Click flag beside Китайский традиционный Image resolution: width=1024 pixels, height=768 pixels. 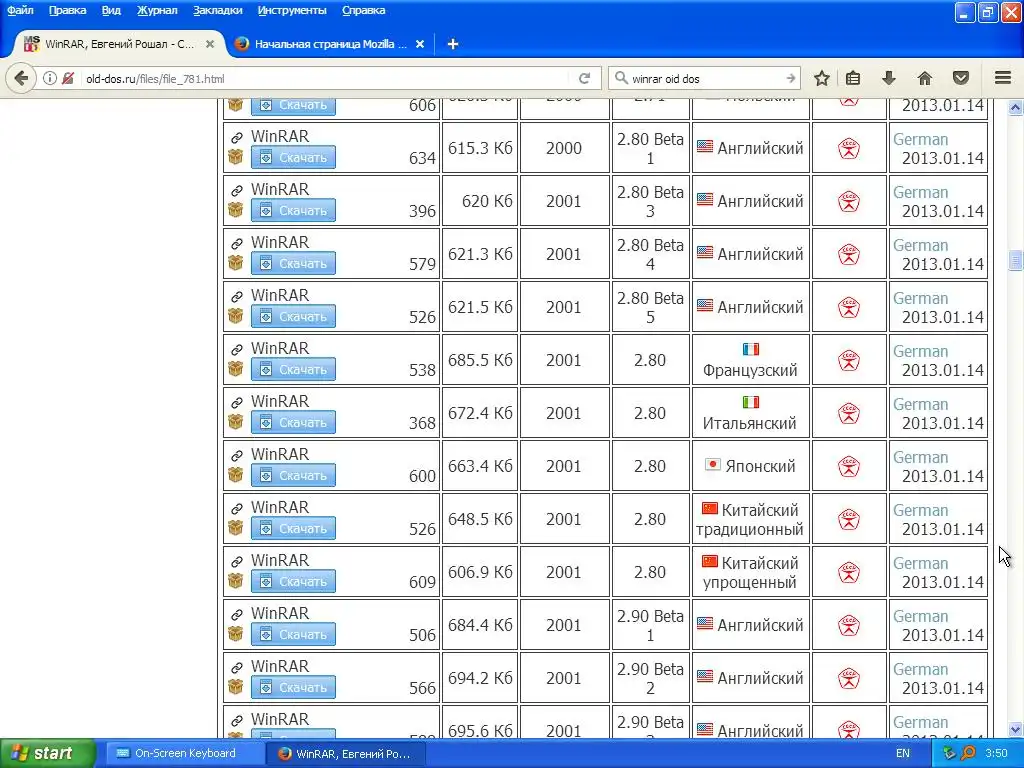coord(710,508)
